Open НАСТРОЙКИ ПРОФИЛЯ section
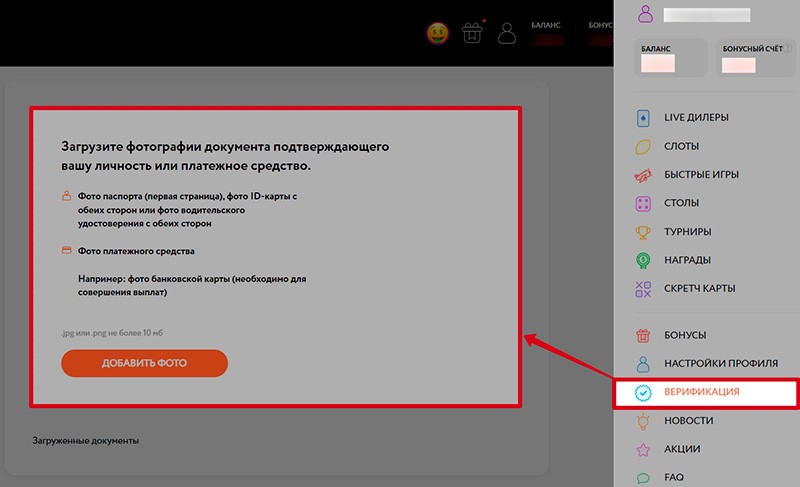This screenshot has height=487, width=800. tap(721, 364)
